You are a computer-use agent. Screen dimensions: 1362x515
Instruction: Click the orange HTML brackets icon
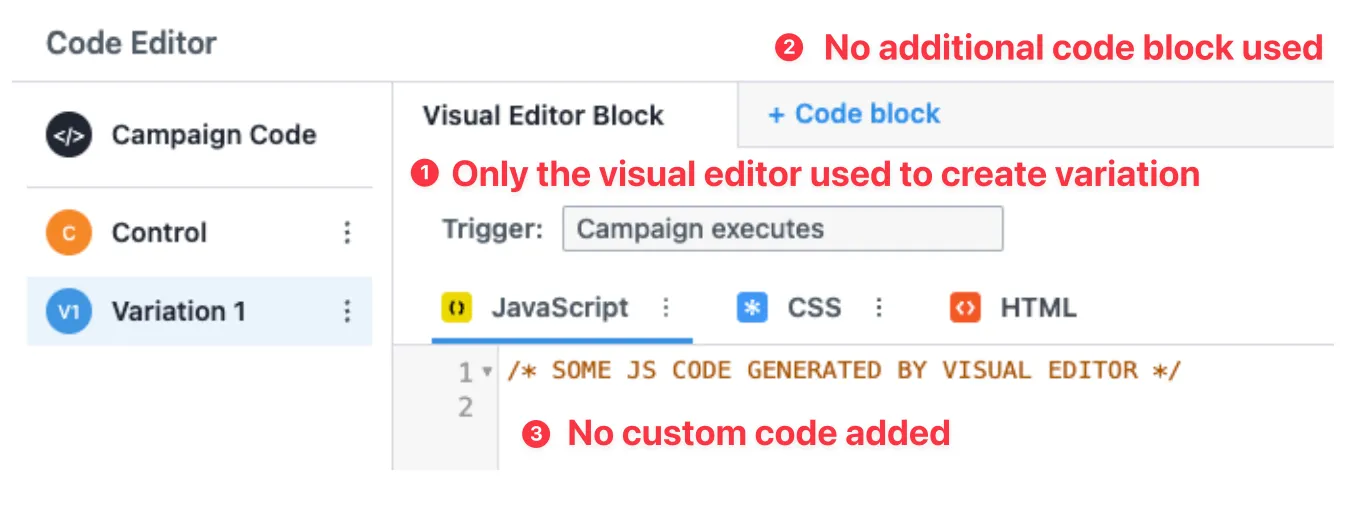click(965, 308)
